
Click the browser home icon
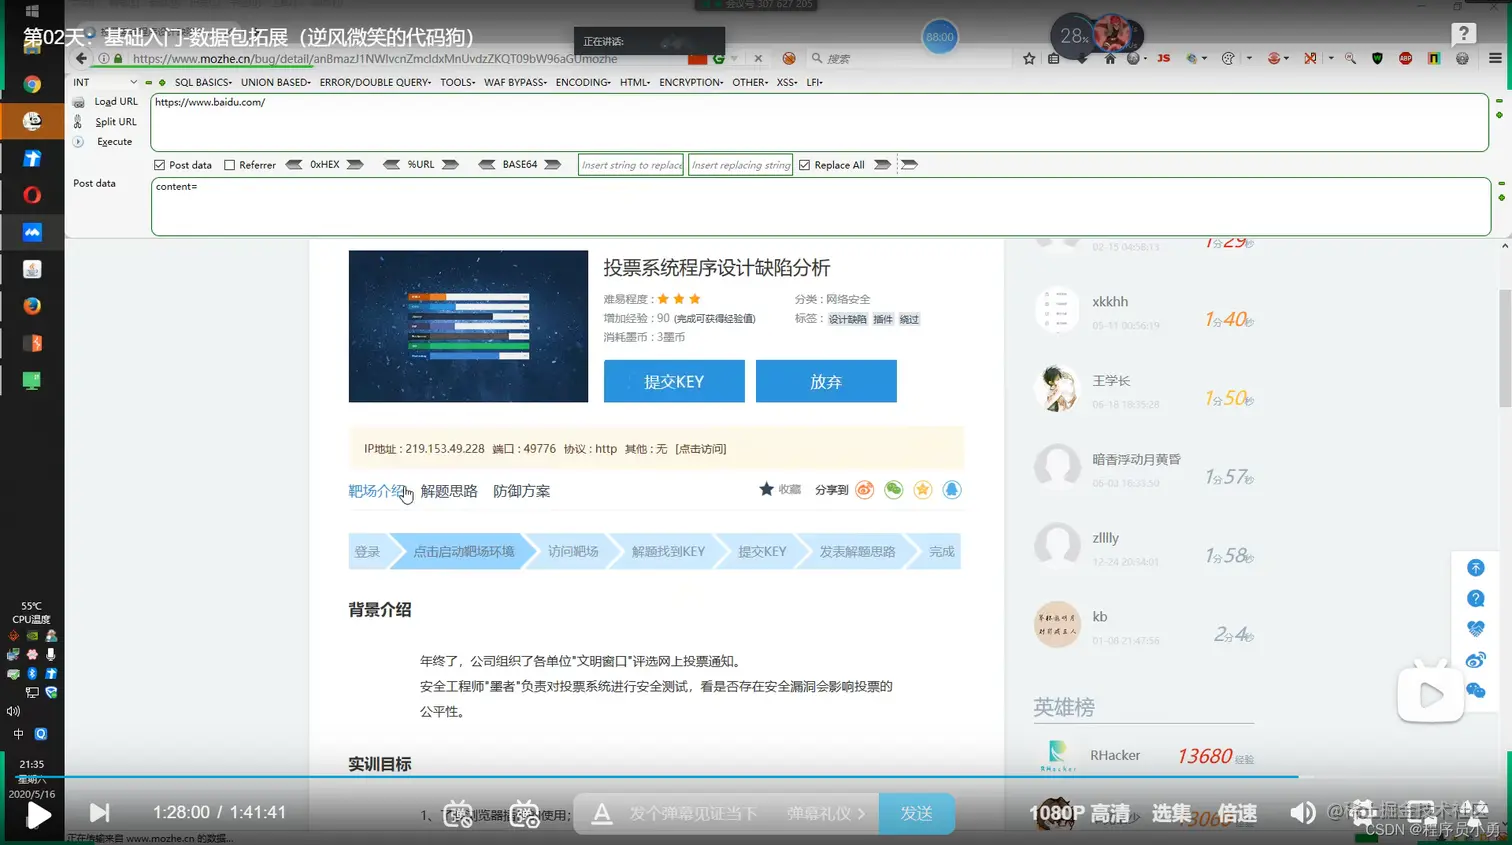pos(1109,59)
